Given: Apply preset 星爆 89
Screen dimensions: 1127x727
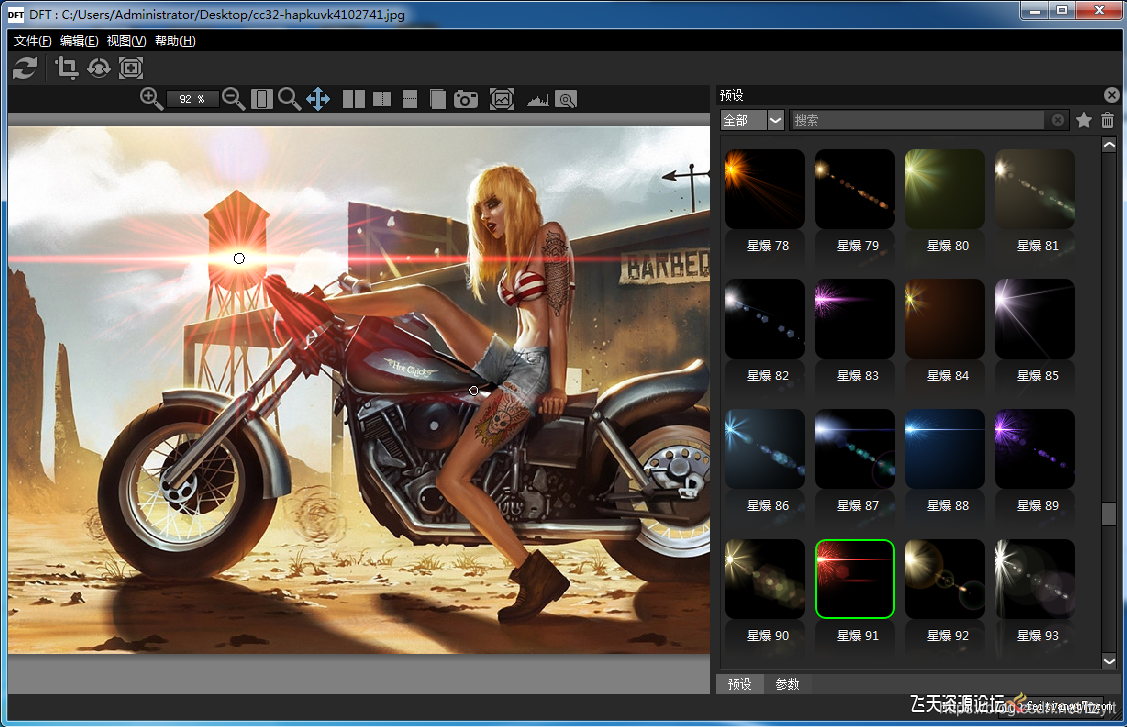Looking at the screenshot, I should (1035, 449).
